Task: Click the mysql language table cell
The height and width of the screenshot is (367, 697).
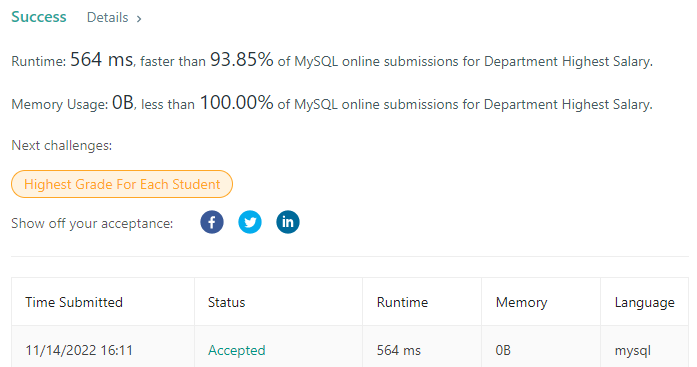Action: 633,351
